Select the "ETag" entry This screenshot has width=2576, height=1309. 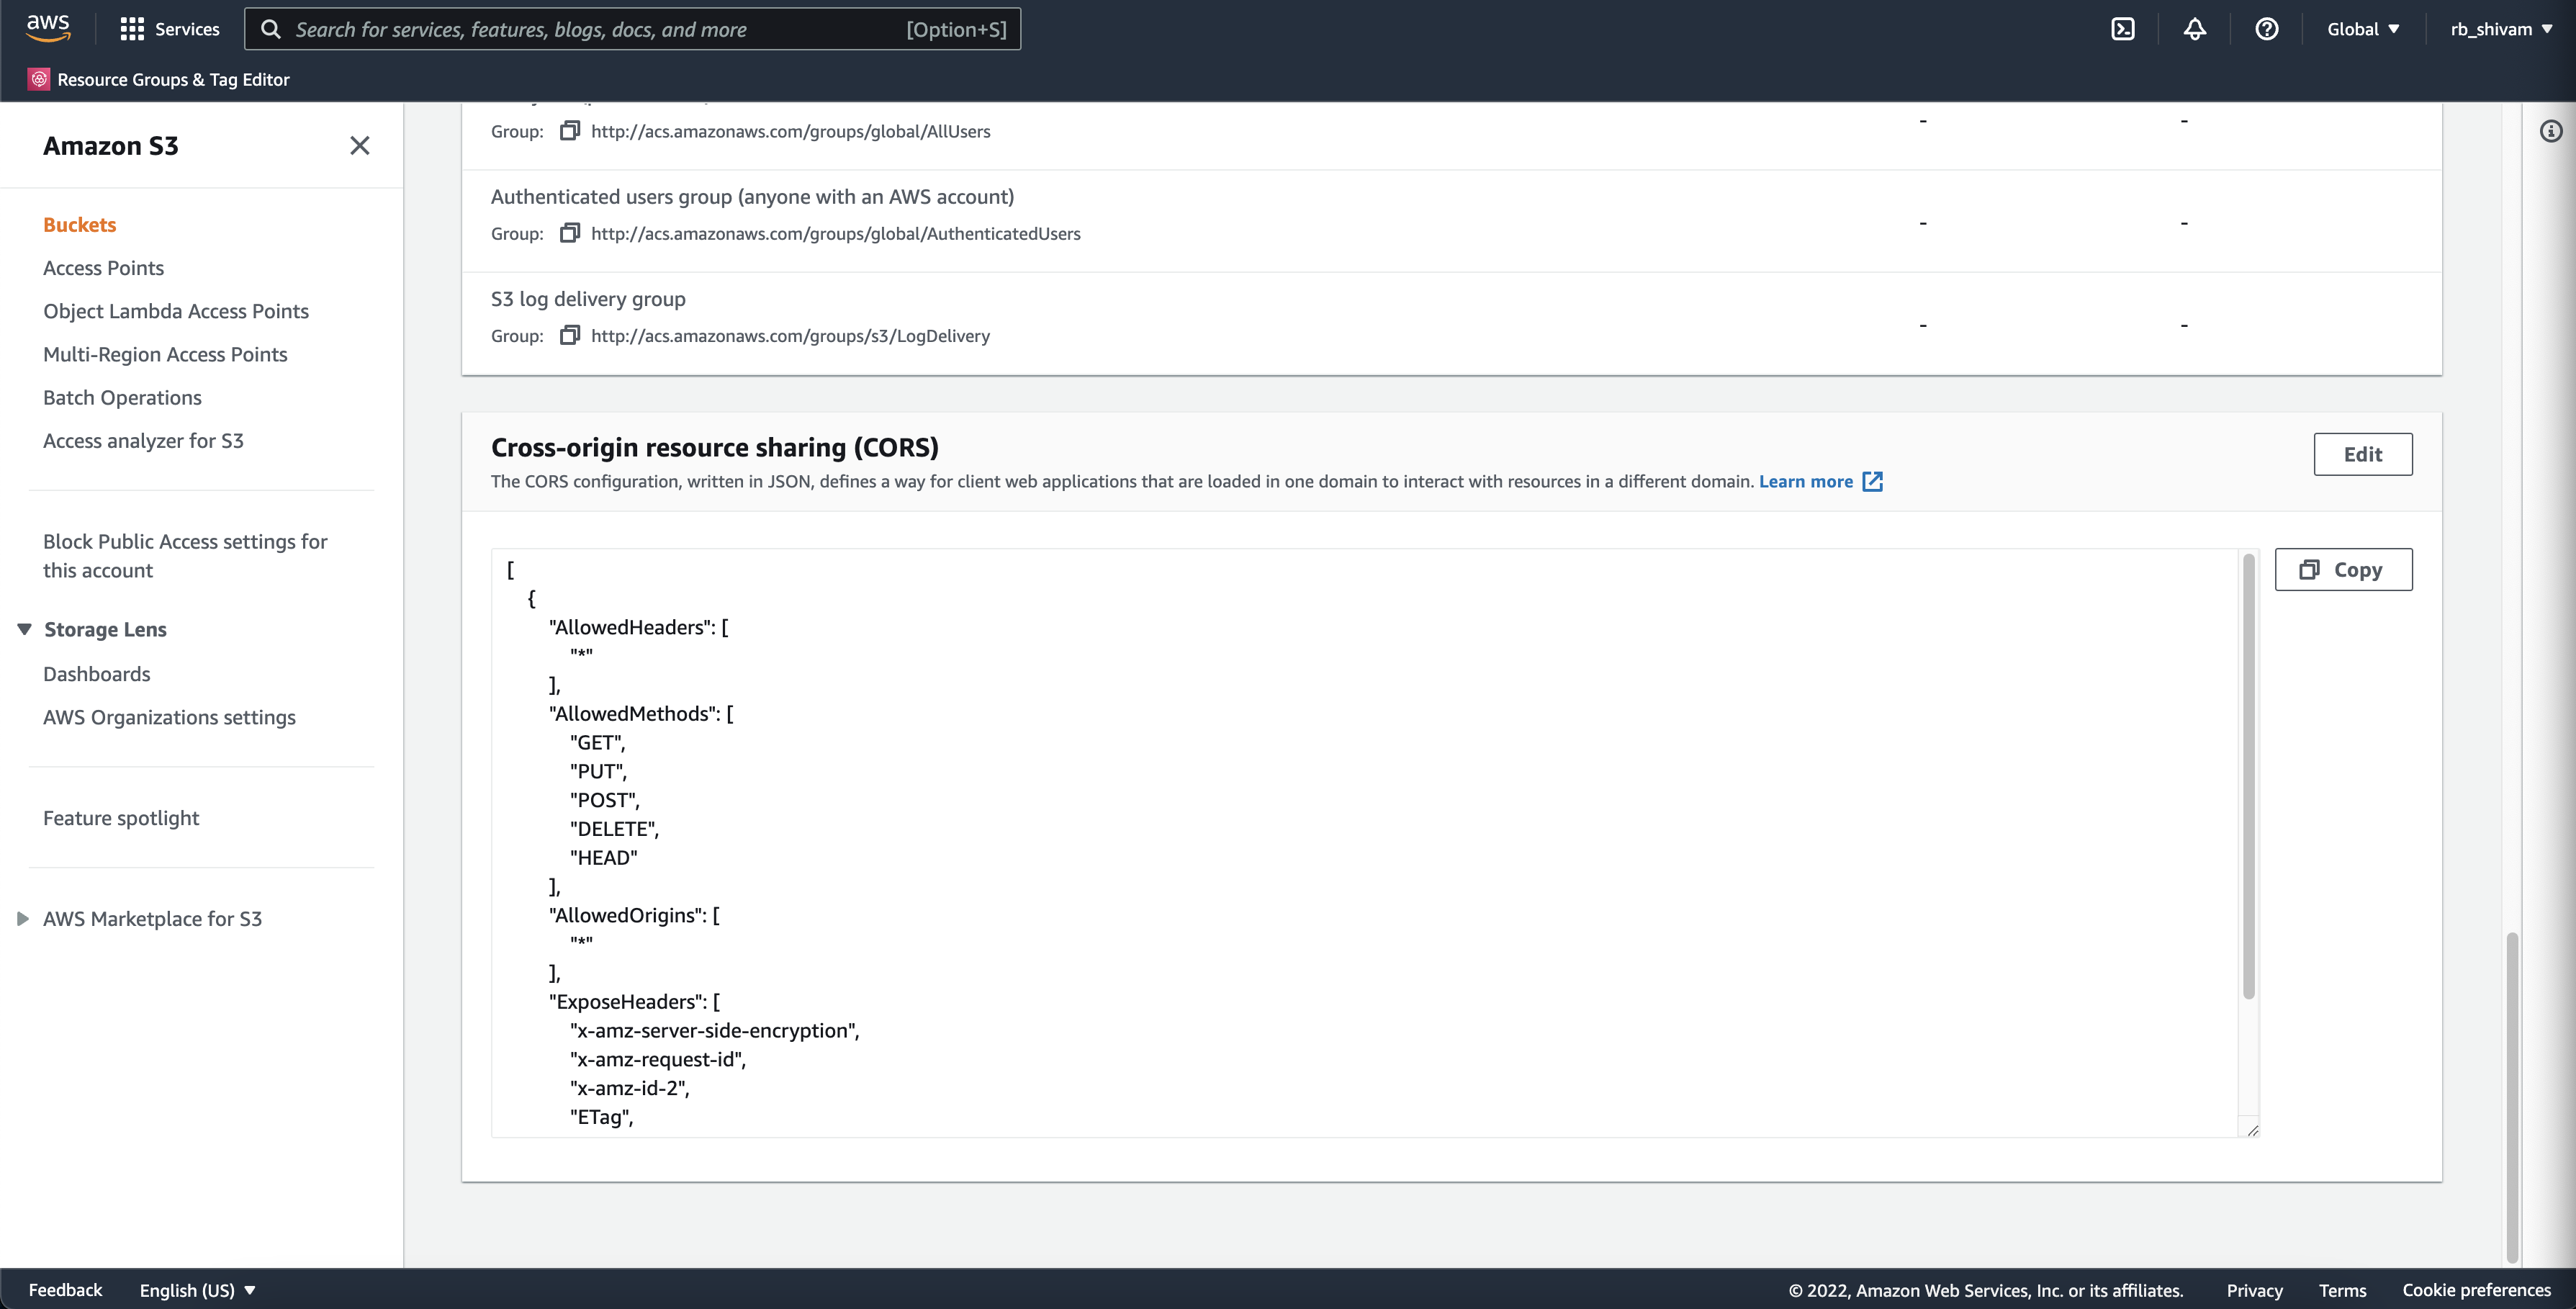601,1117
